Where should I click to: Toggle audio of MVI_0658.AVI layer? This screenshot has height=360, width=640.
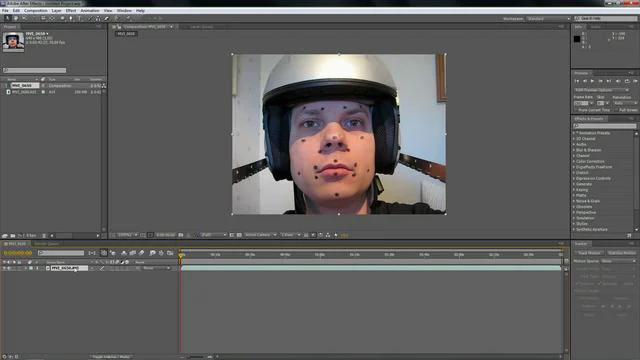(9, 268)
